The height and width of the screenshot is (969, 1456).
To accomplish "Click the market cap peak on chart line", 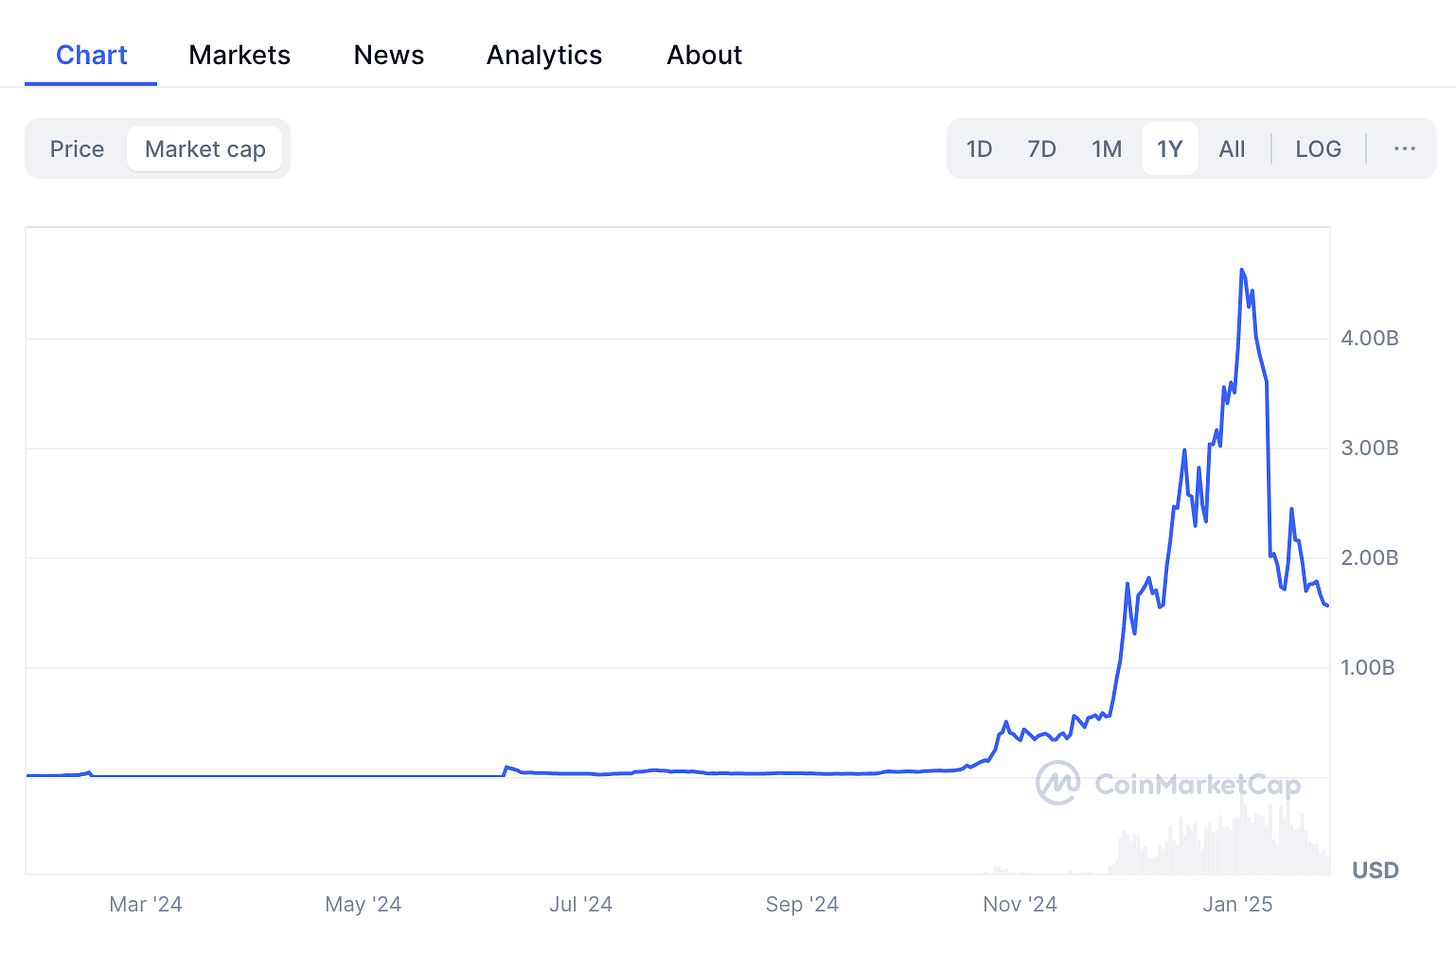I will click(1242, 270).
